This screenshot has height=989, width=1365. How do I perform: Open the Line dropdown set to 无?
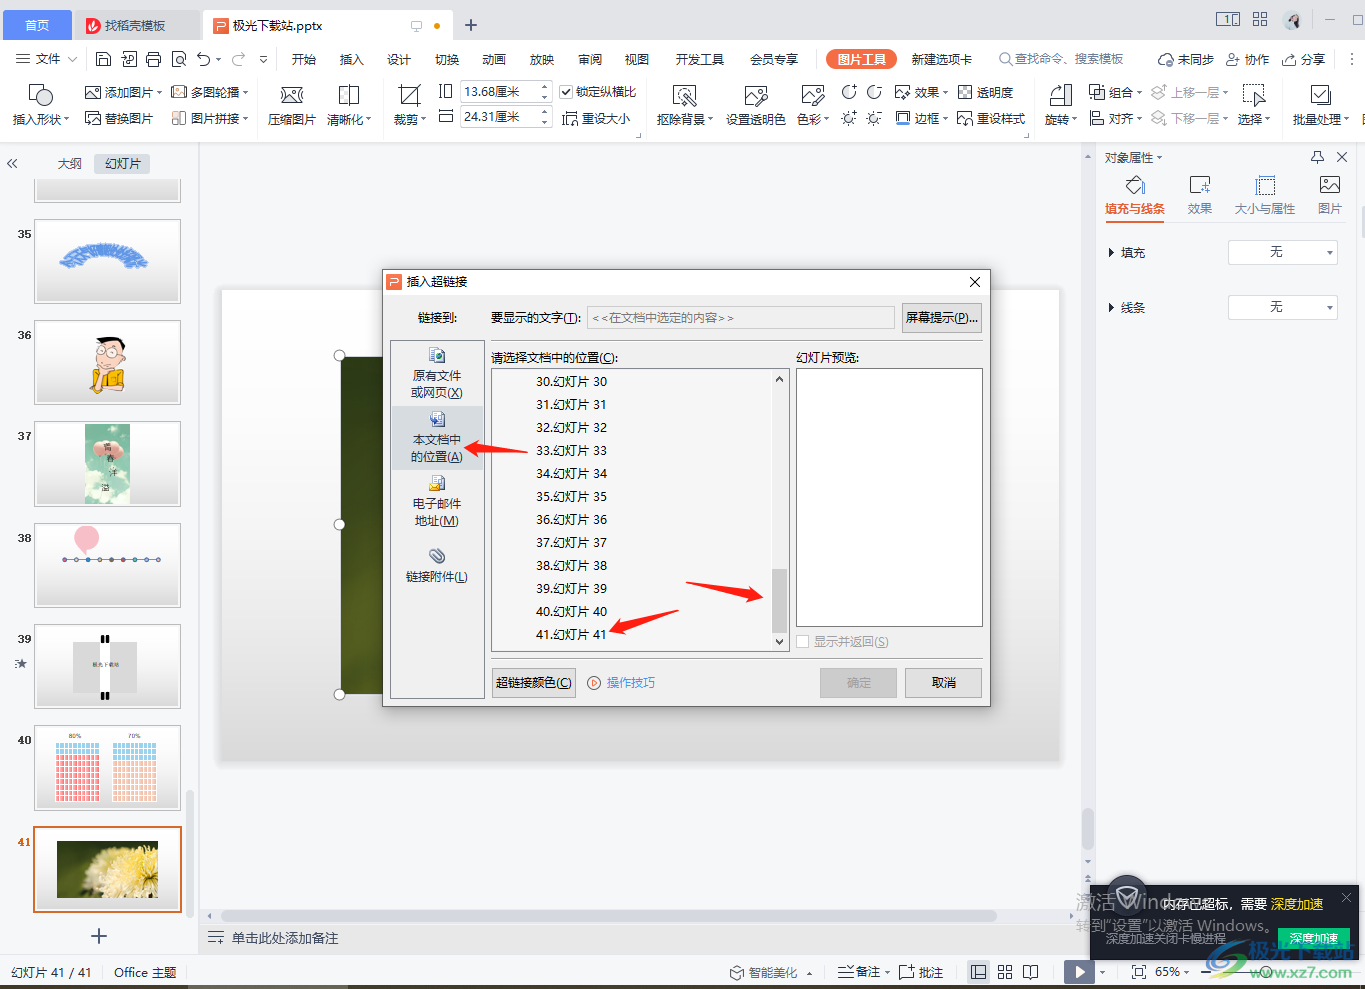1283,307
